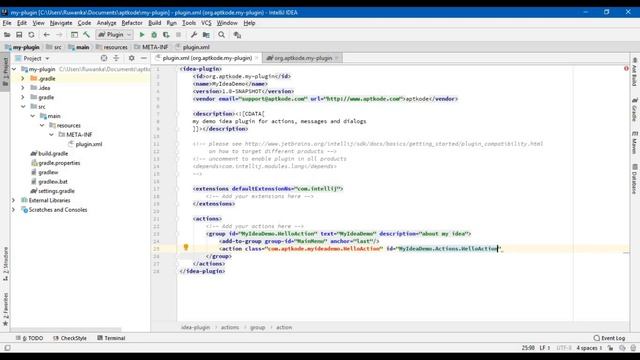Select gradlew.bat file in tree
The width and height of the screenshot is (640, 360).
tap(53, 182)
